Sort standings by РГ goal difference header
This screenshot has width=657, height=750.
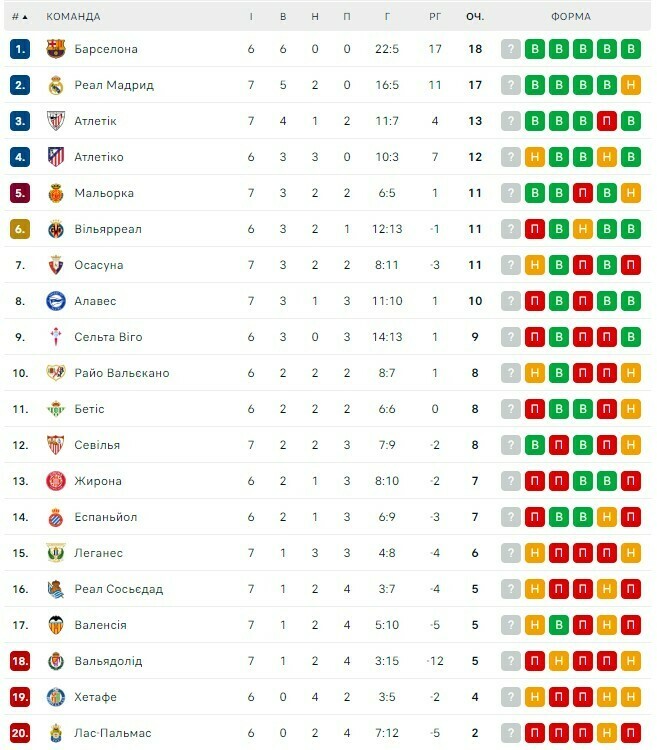435,17
